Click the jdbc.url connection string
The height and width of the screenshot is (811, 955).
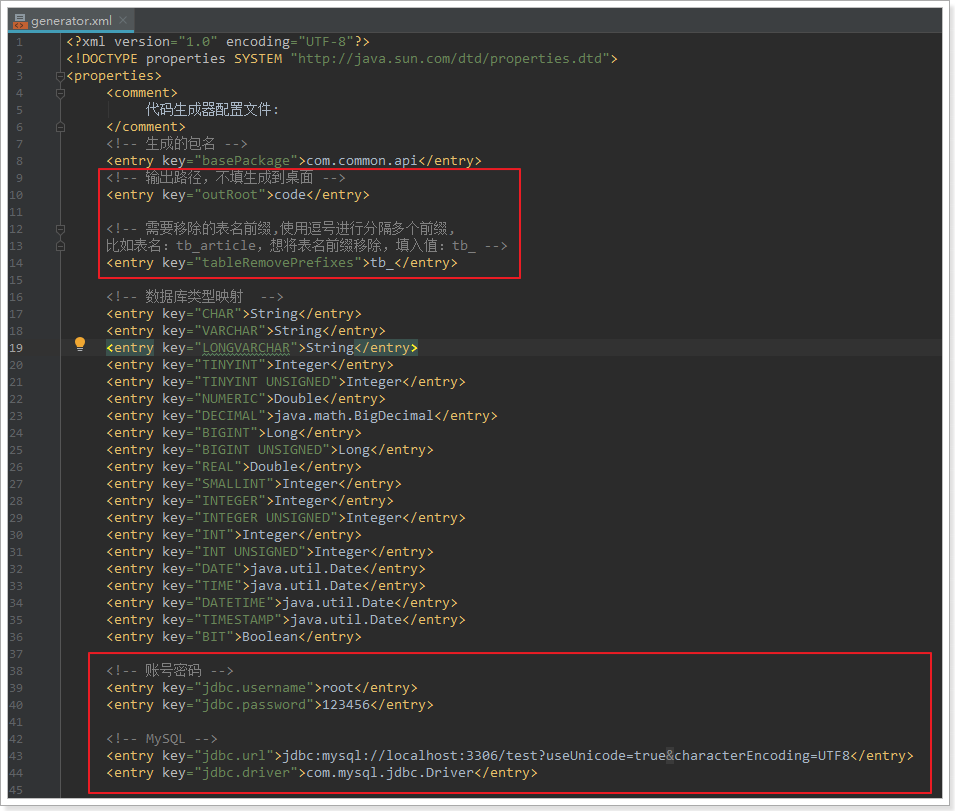click(566, 756)
